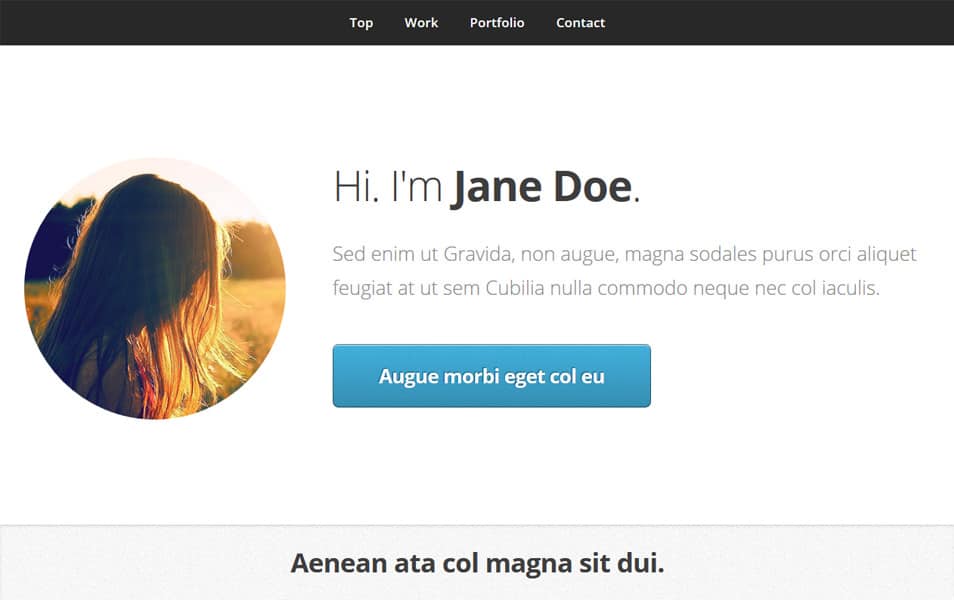This screenshot has height=600, width=954.
Task: Click the Top navigation link
Action: 361,23
